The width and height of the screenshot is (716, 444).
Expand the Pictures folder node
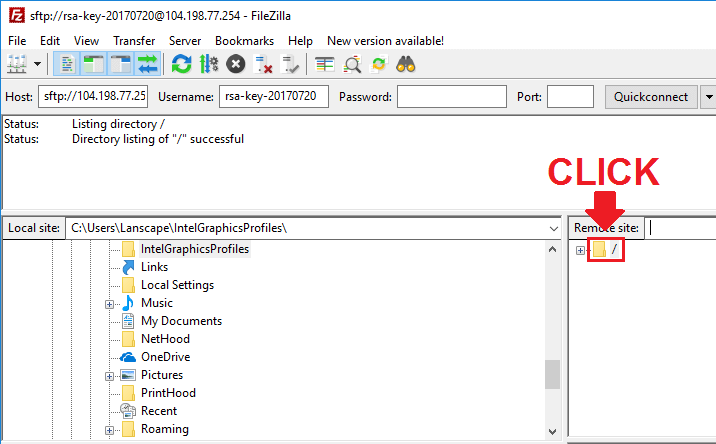point(109,376)
